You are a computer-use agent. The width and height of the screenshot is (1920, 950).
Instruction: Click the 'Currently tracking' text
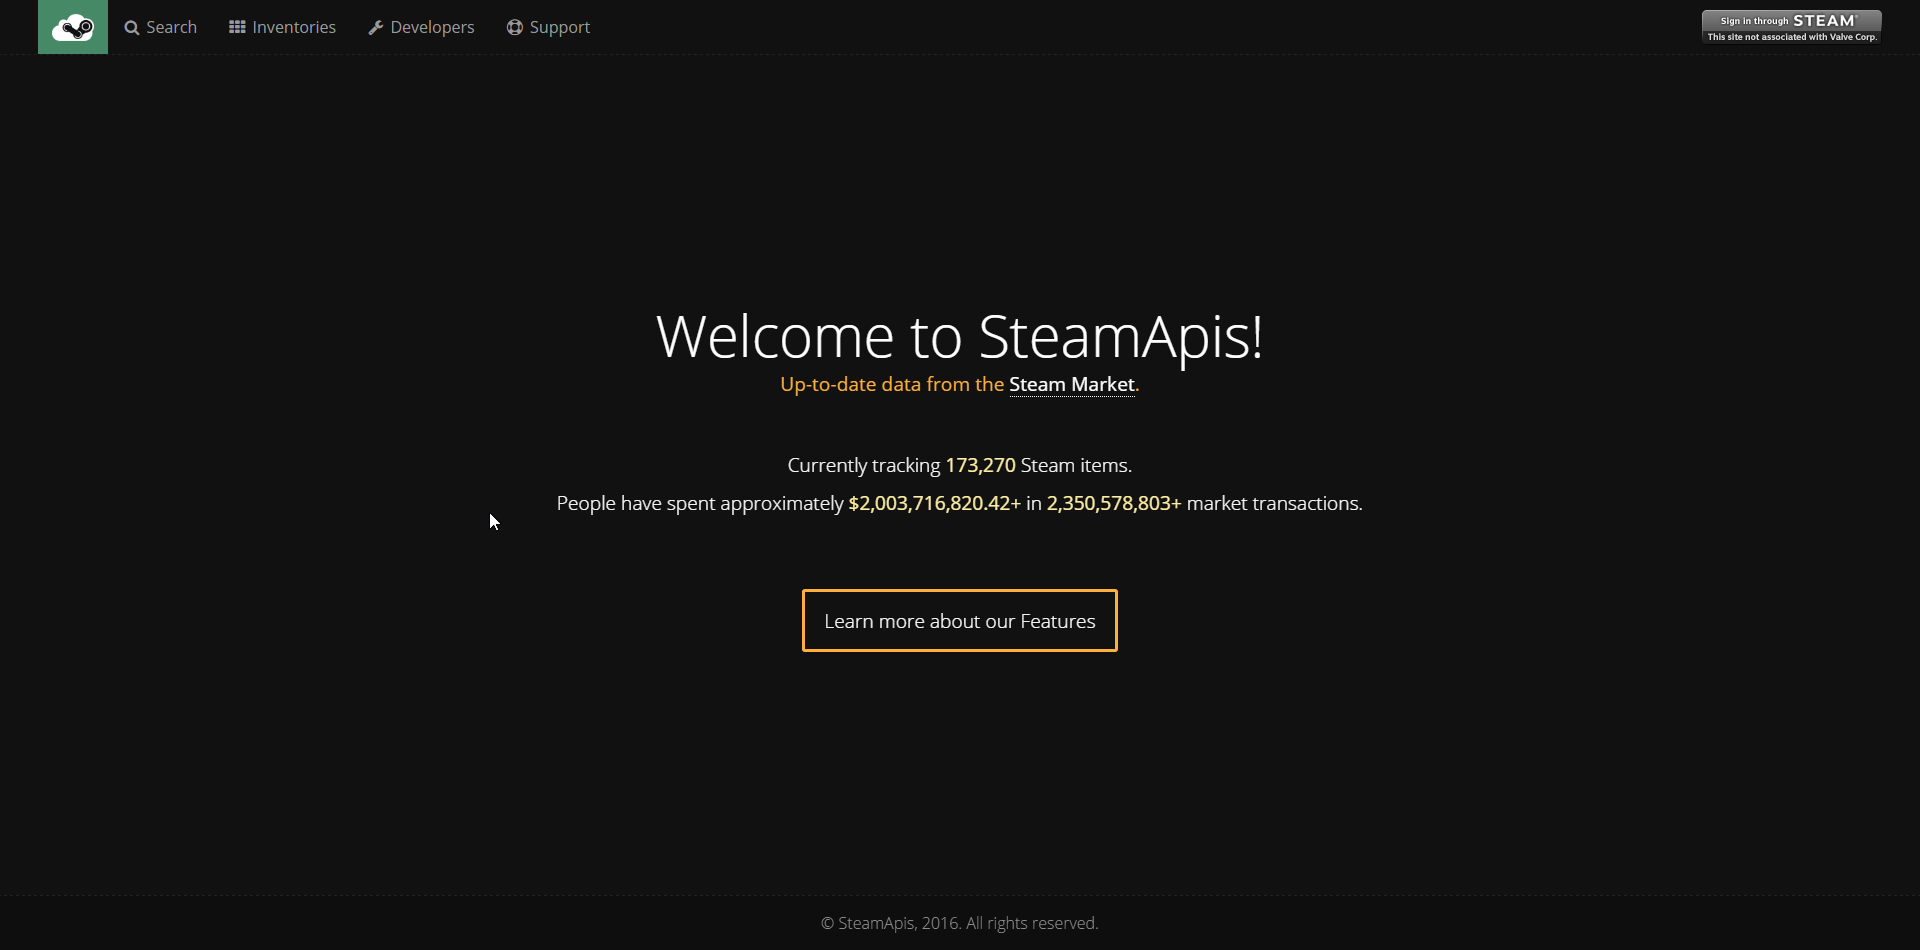pyautogui.click(x=863, y=466)
